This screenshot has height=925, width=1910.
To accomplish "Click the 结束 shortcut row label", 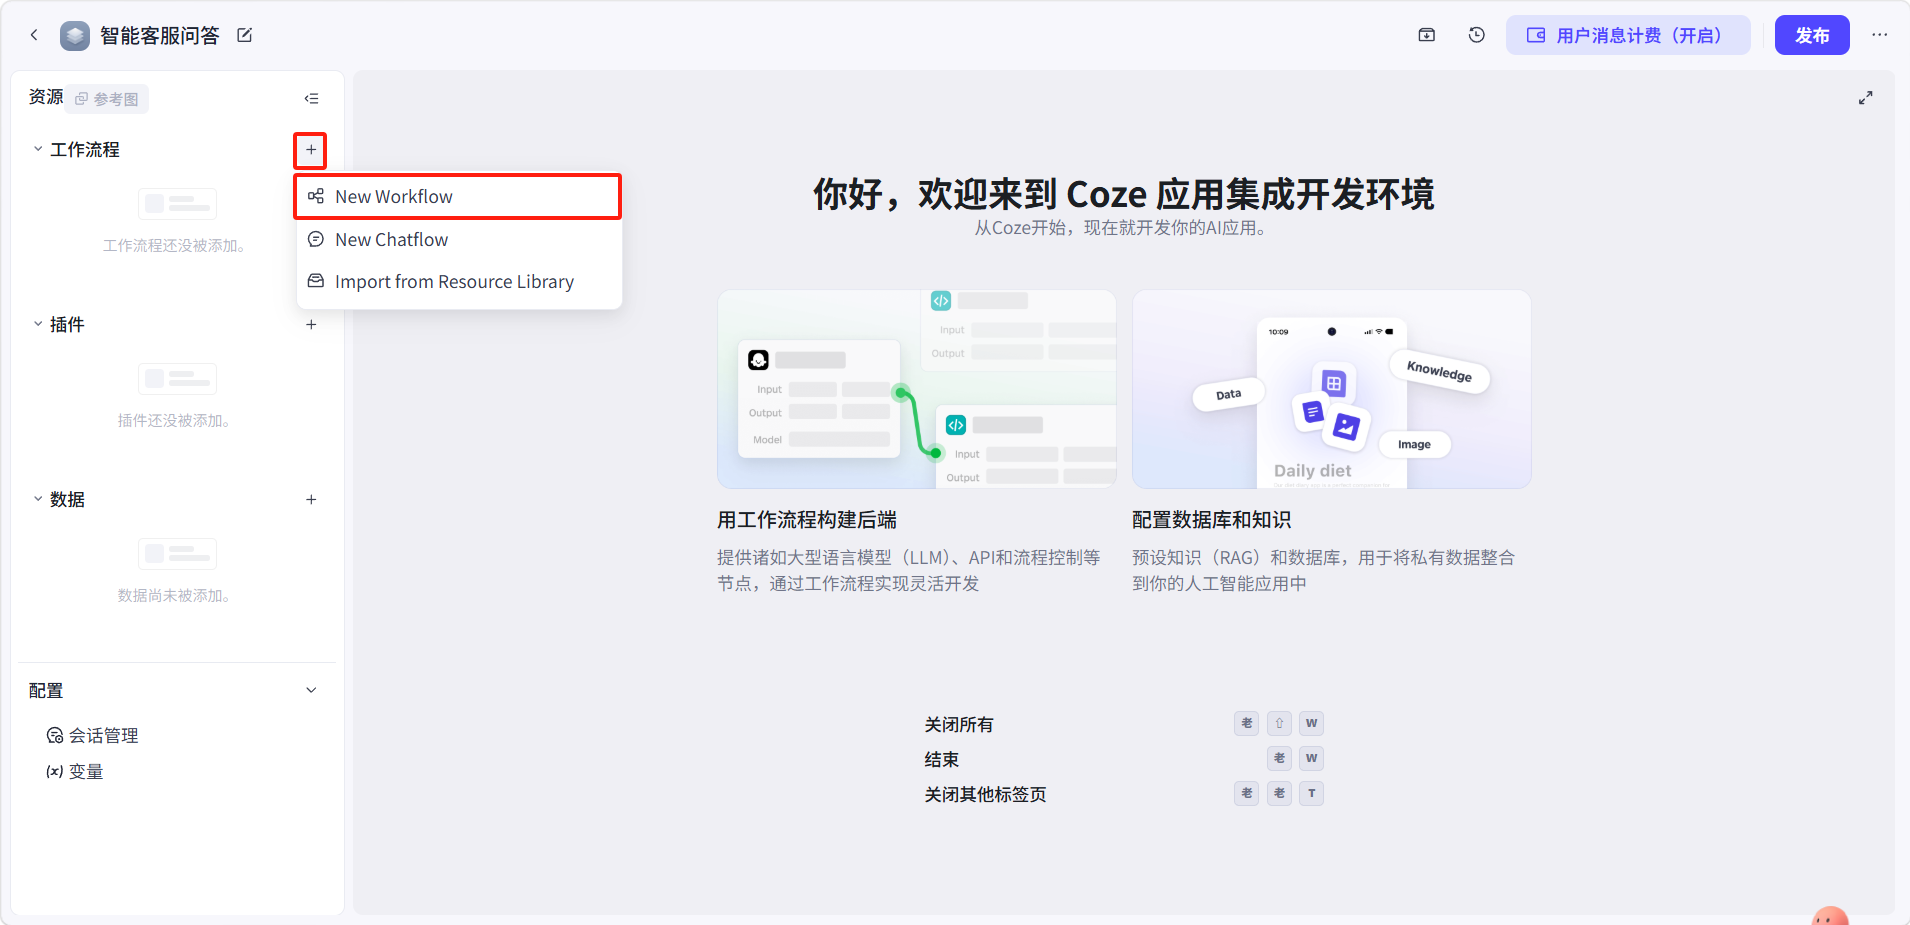I will tap(942, 760).
